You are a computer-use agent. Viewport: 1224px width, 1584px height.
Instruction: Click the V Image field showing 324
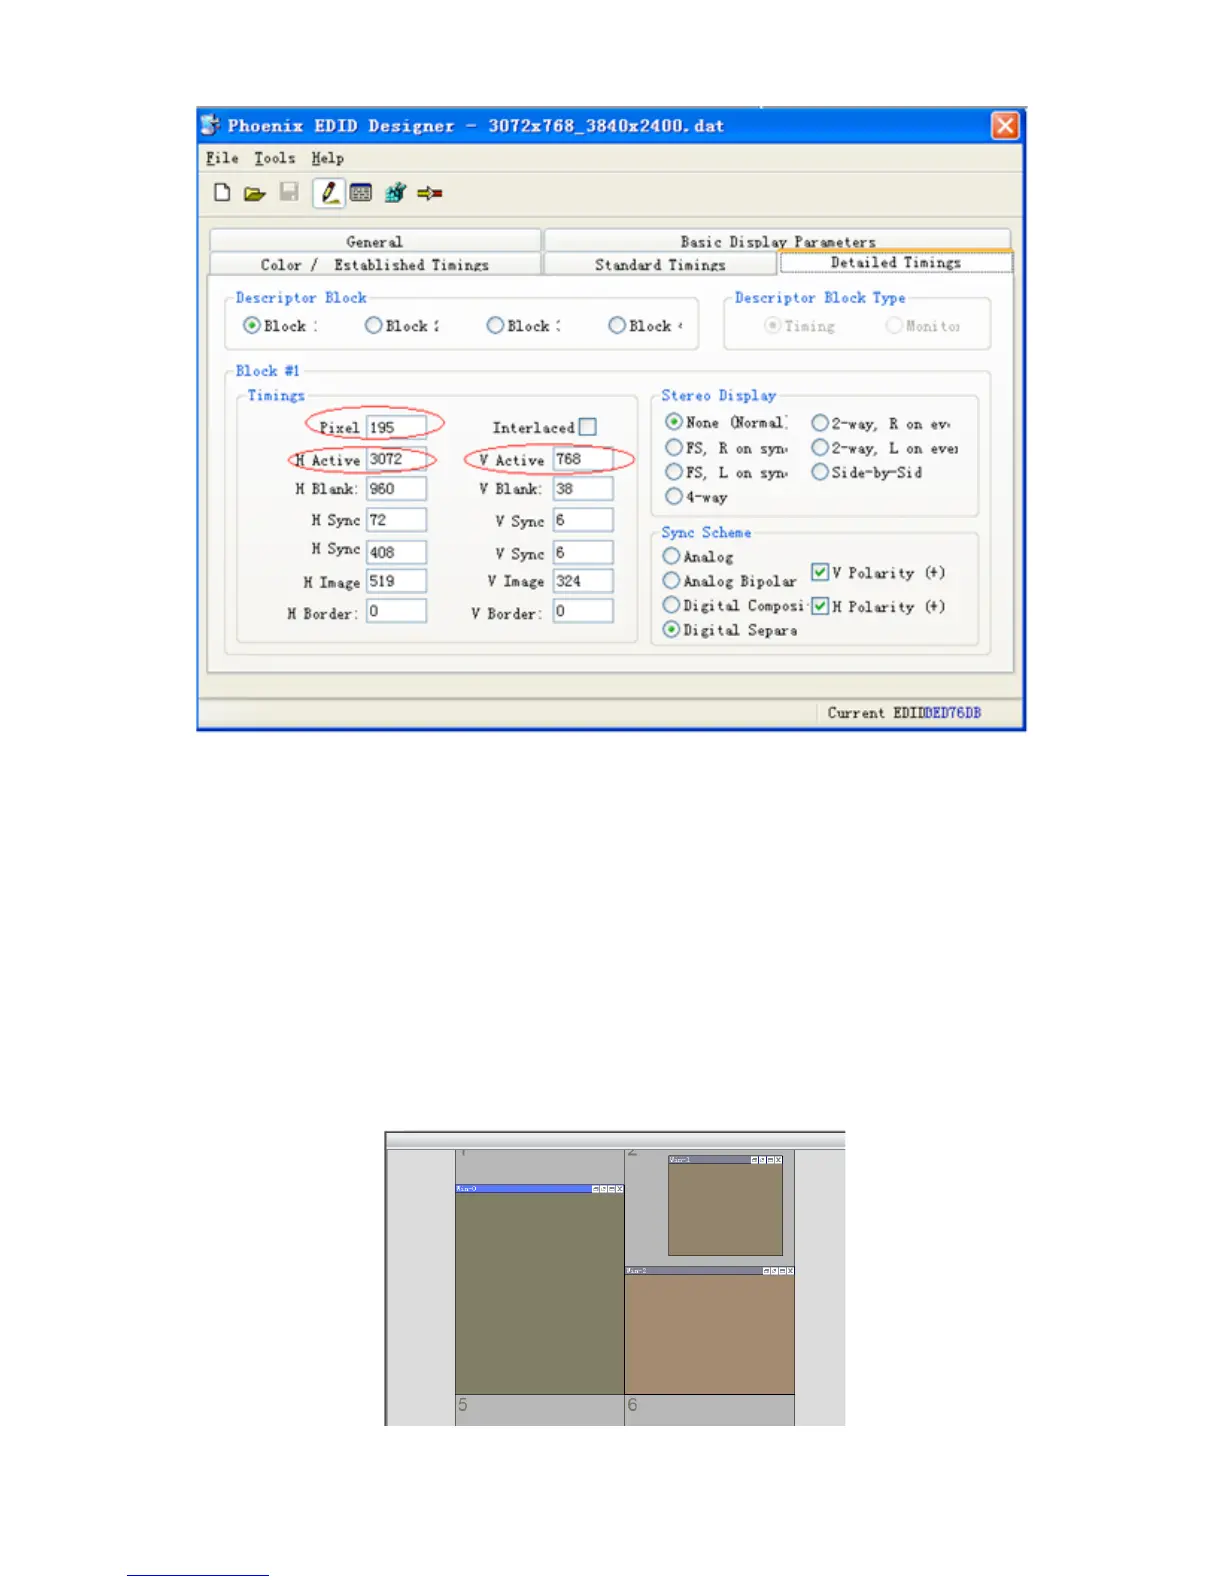pos(583,581)
